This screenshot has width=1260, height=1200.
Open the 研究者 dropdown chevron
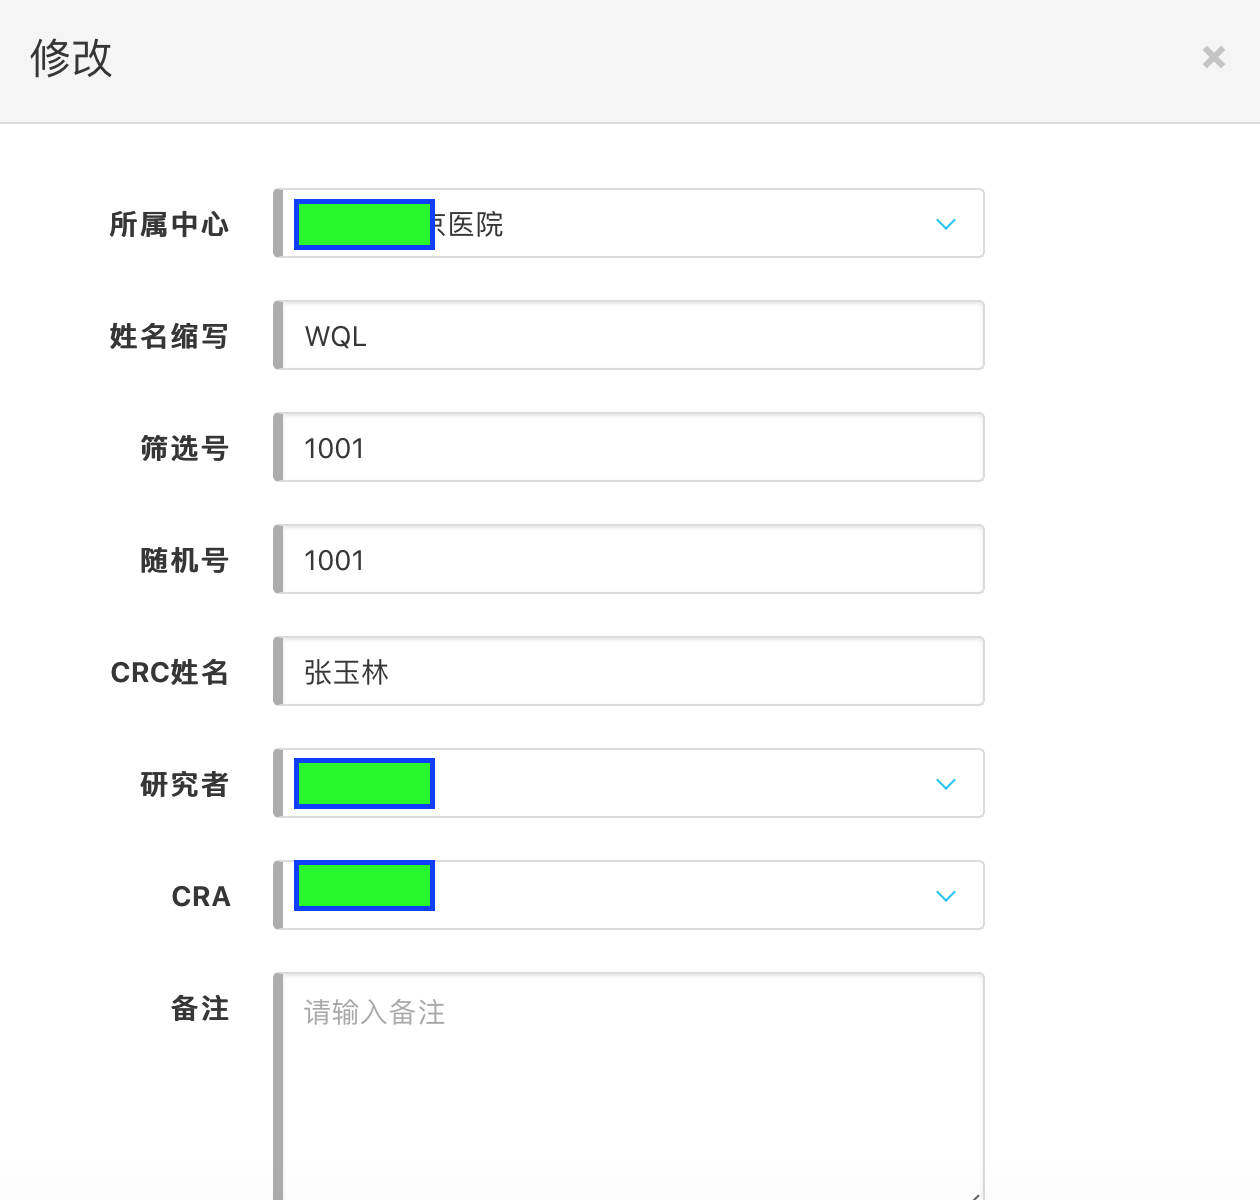[x=945, y=784]
